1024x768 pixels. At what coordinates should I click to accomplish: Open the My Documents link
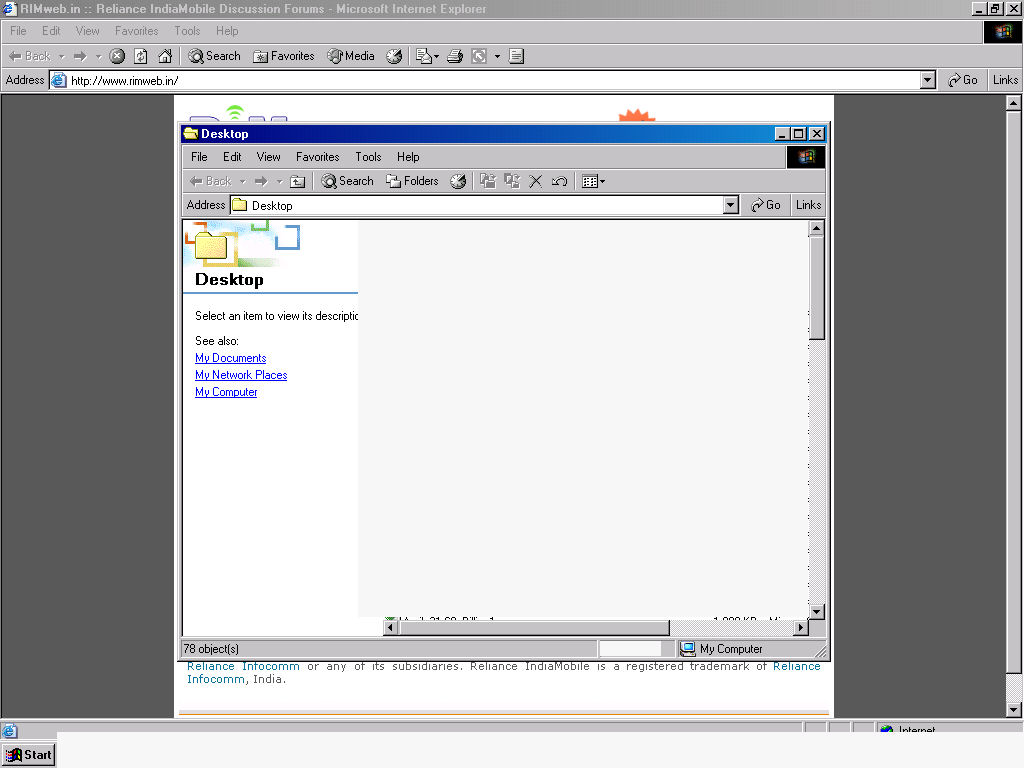coord(231,358)
